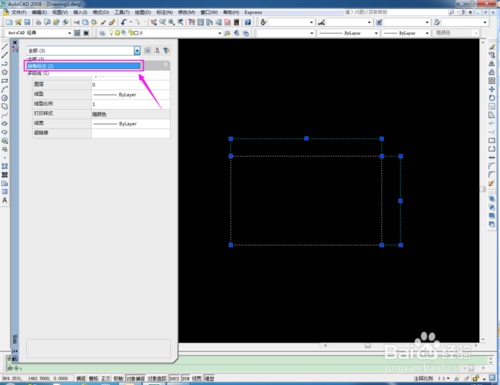The height and width of the screenshot is (385, 500).
Task: Choose 多段线 (1) in the object list
Action: pyautogui.click(x=39, y=73)
